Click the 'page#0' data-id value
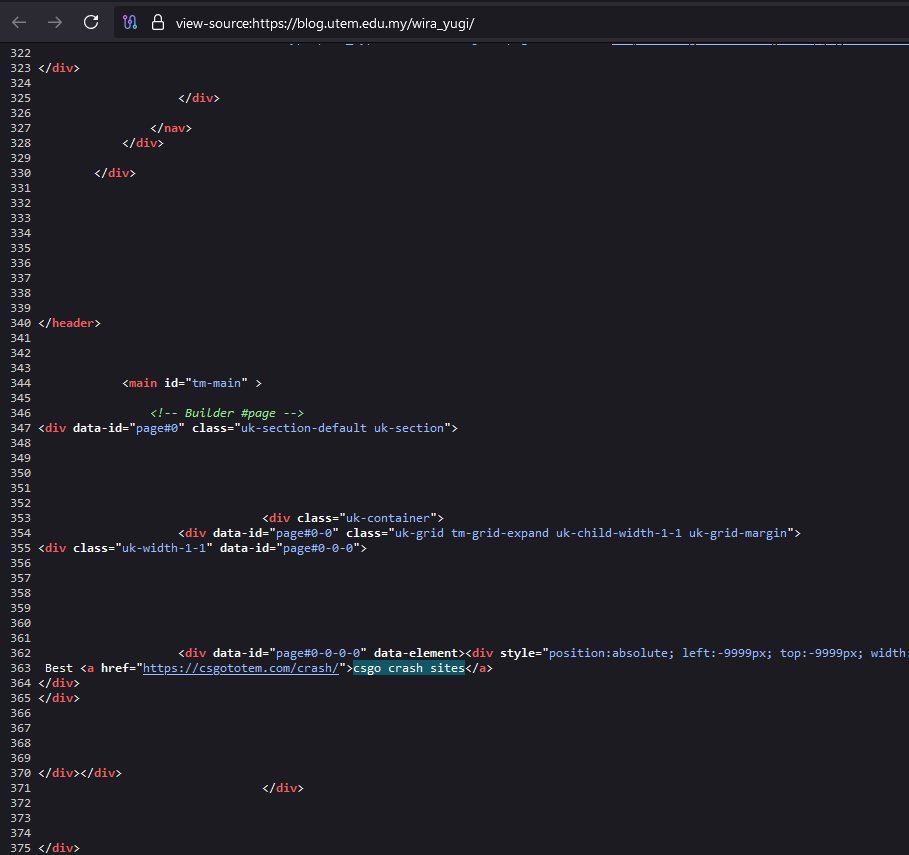909x855 pixels. click(157, 428)
